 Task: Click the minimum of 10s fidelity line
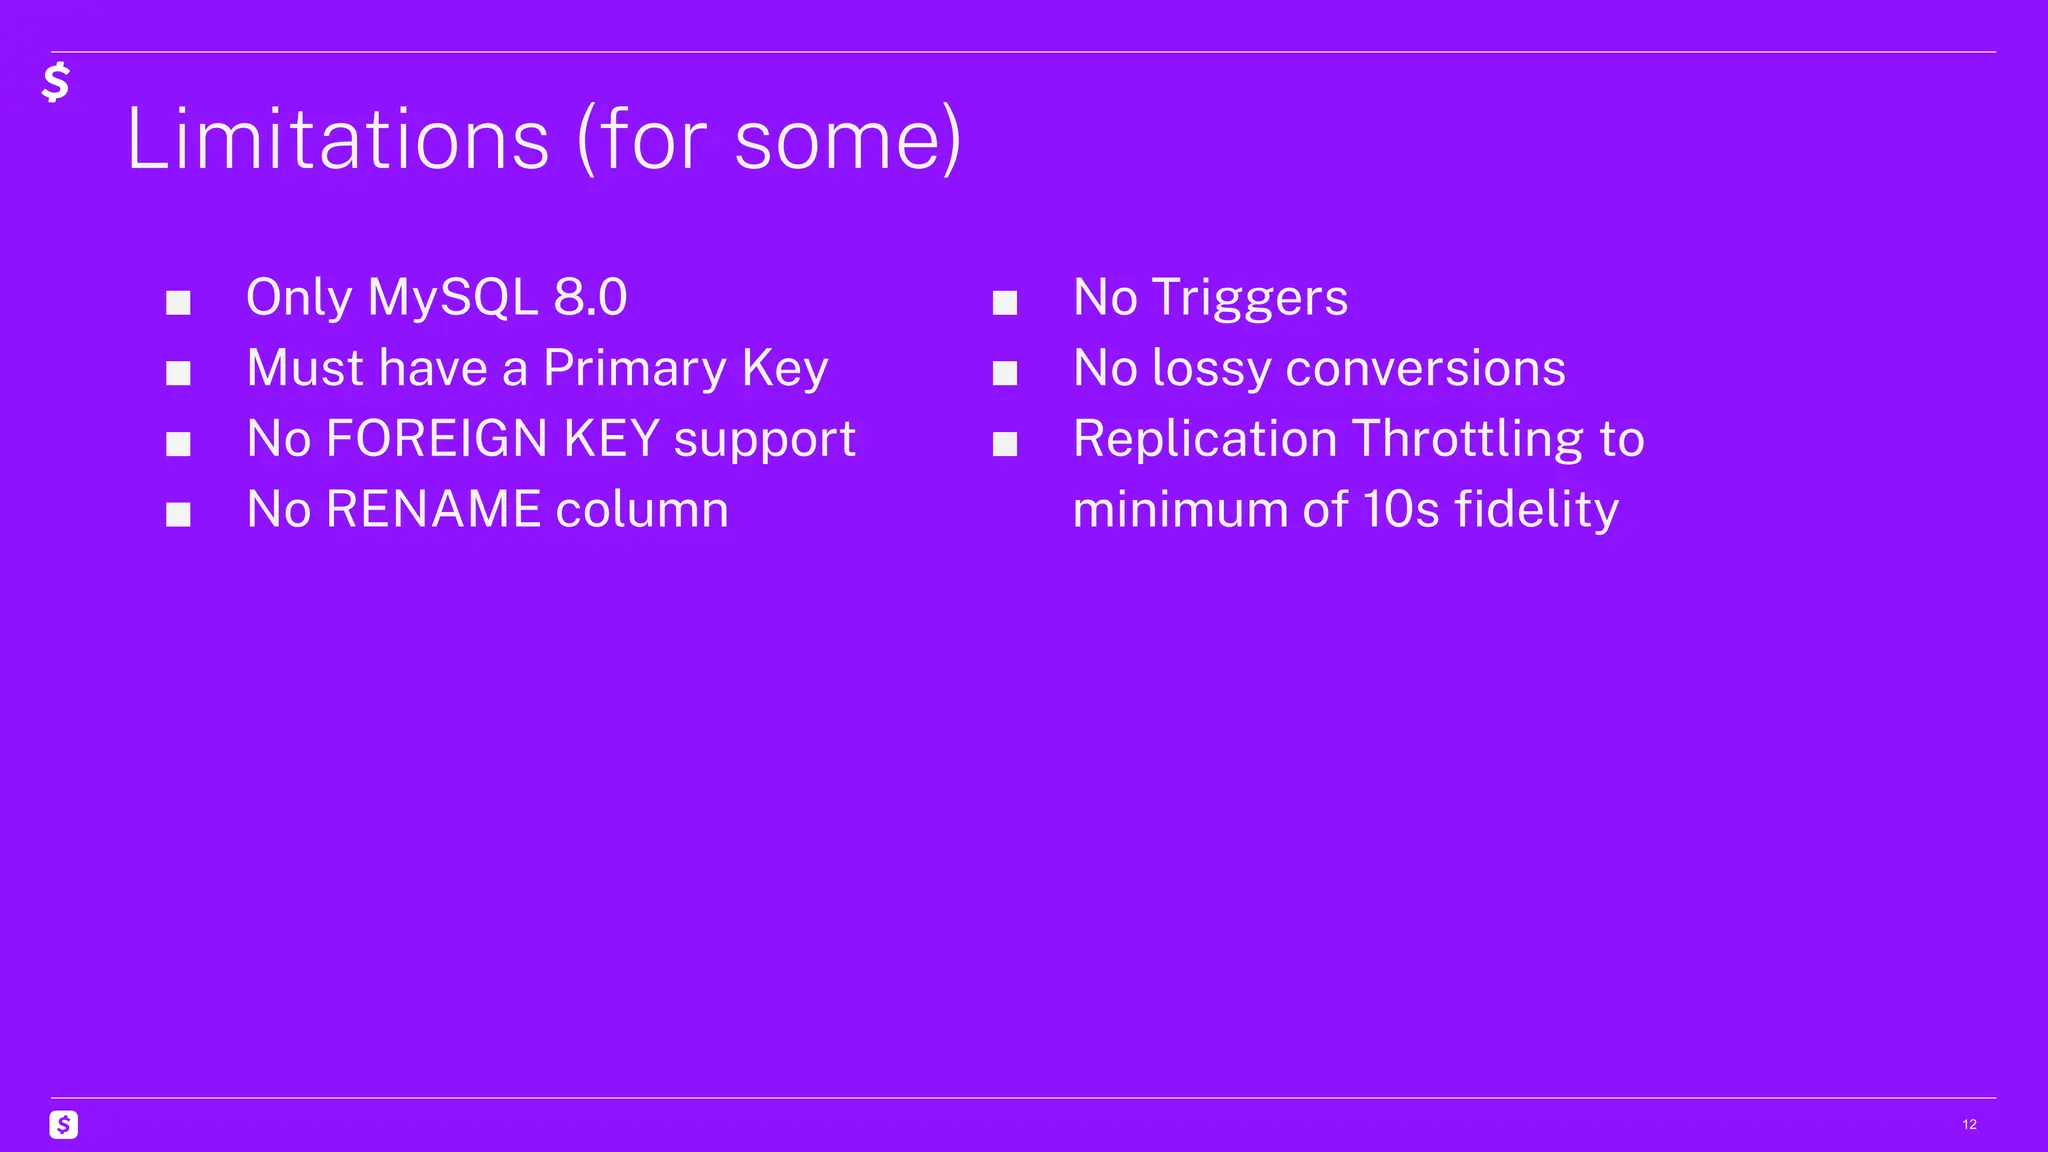1346,509
